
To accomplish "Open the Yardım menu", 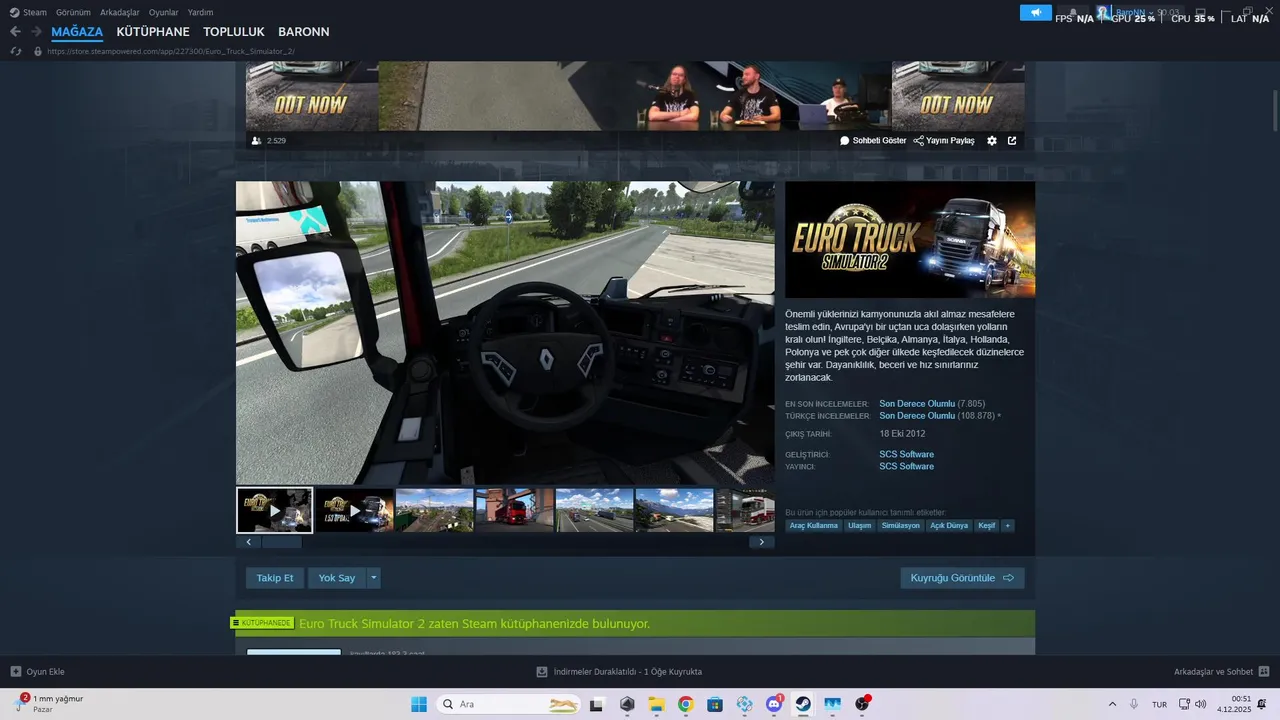I will [201, 13].
